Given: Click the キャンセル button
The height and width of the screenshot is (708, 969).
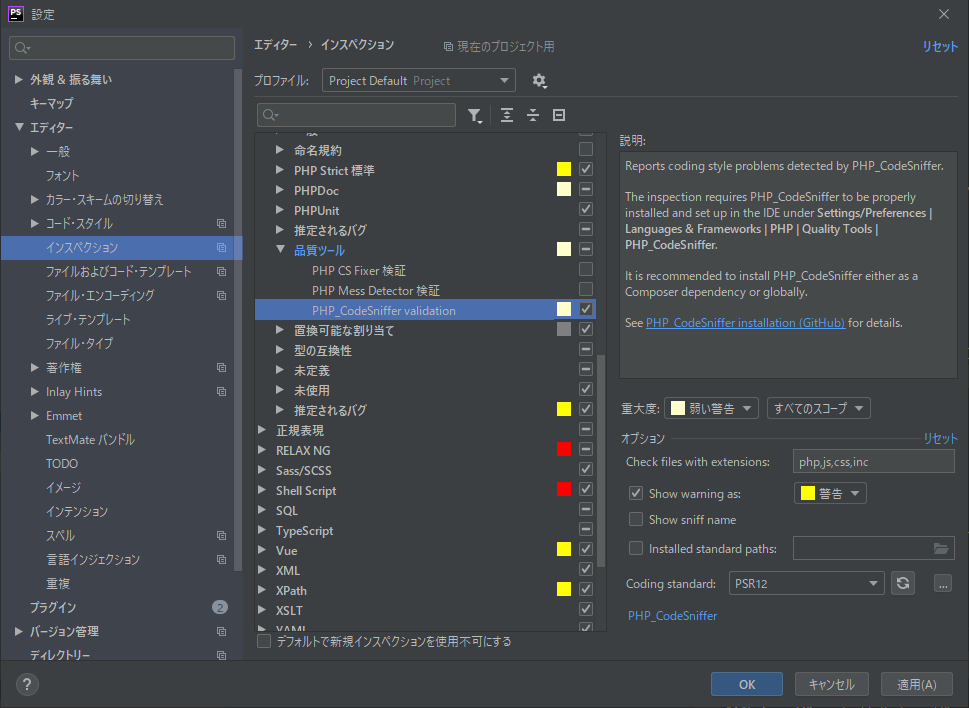Looking at the screenshot, I should click(831, 684).
